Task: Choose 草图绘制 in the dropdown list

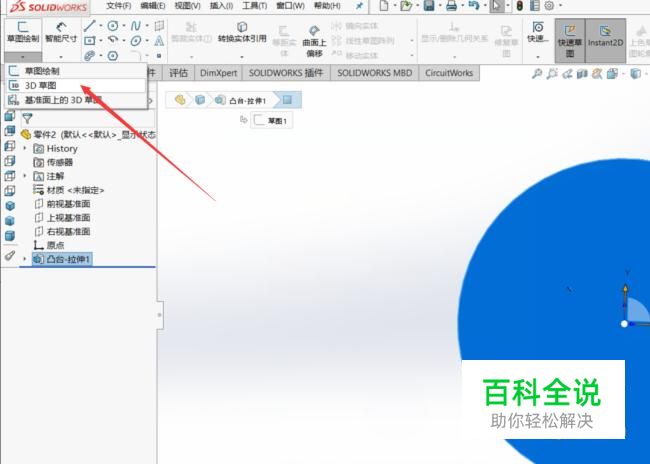Action: 76,71
